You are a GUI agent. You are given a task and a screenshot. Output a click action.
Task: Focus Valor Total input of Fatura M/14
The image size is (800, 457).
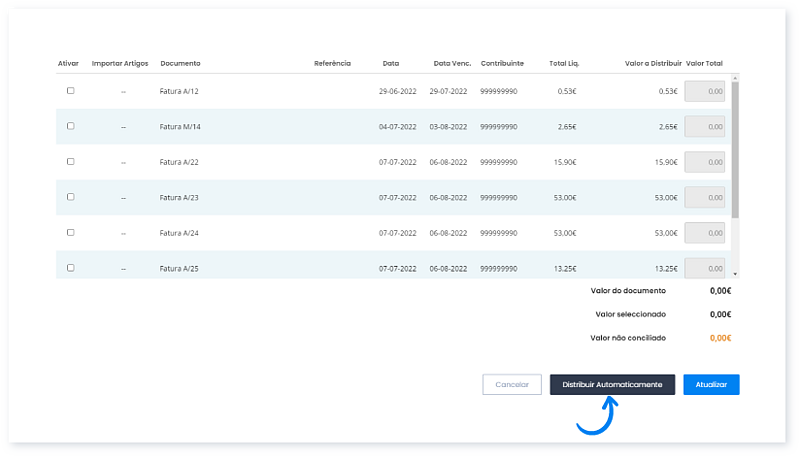[704, 127]
